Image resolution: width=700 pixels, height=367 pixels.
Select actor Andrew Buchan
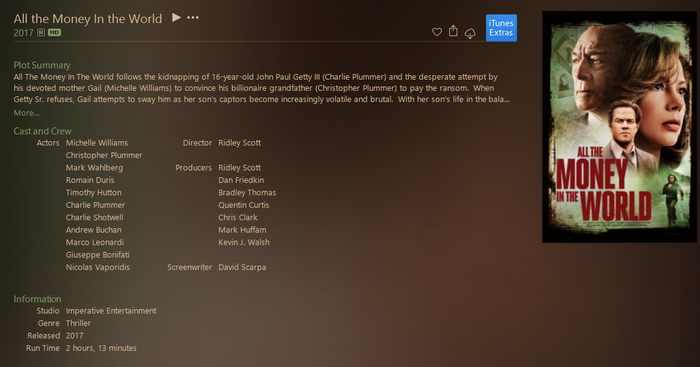[x=93, y=230]
